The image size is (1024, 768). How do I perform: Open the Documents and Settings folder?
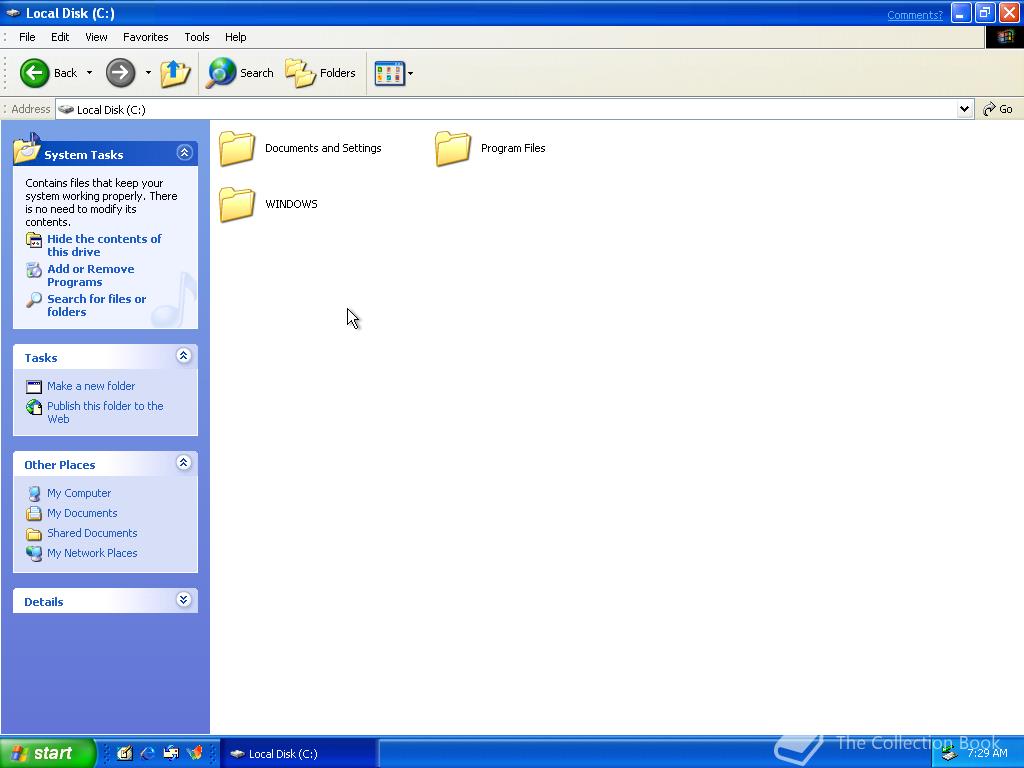click(x=300, y=148)
